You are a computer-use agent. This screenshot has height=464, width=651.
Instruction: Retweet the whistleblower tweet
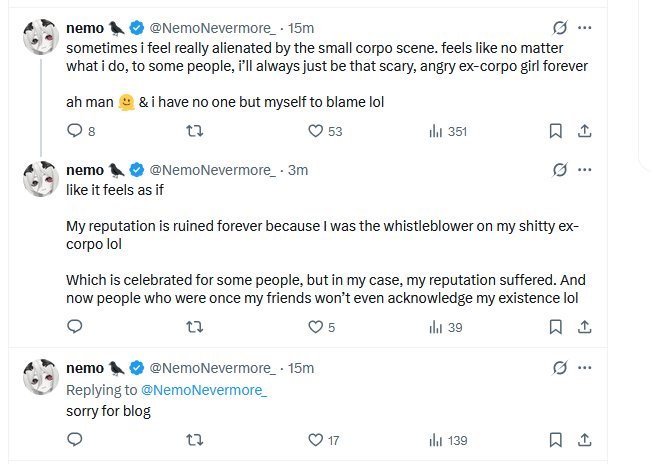196,326
